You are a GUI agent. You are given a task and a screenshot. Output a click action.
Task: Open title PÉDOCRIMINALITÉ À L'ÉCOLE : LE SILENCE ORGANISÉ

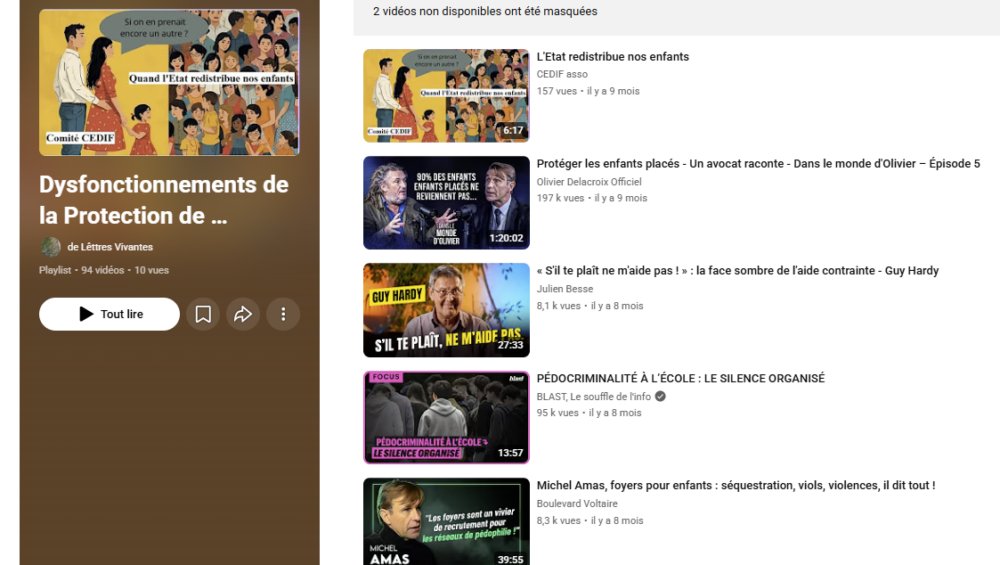coord(680,379)
